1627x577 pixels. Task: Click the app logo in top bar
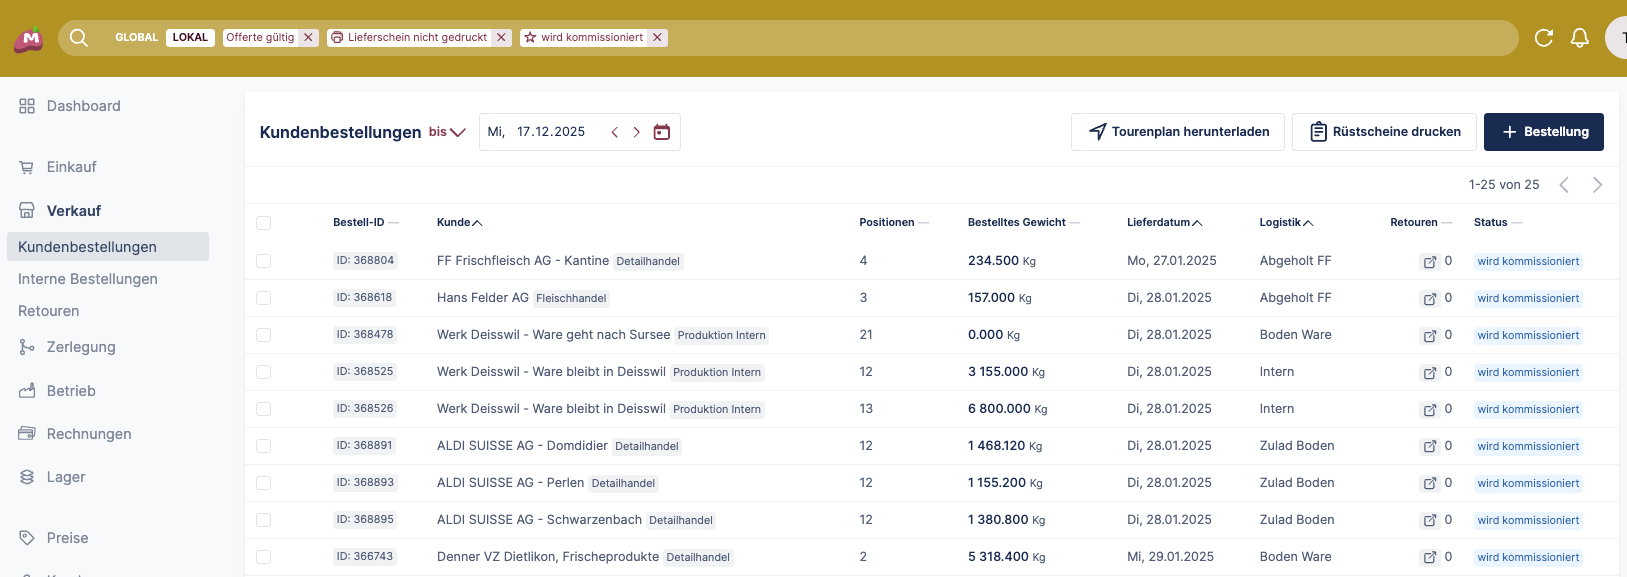[x=28, y=39]
